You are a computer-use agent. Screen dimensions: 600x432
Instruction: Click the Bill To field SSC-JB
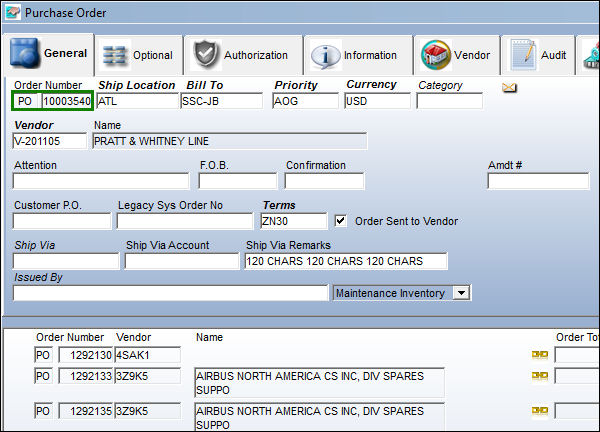(x=222, y=101)
